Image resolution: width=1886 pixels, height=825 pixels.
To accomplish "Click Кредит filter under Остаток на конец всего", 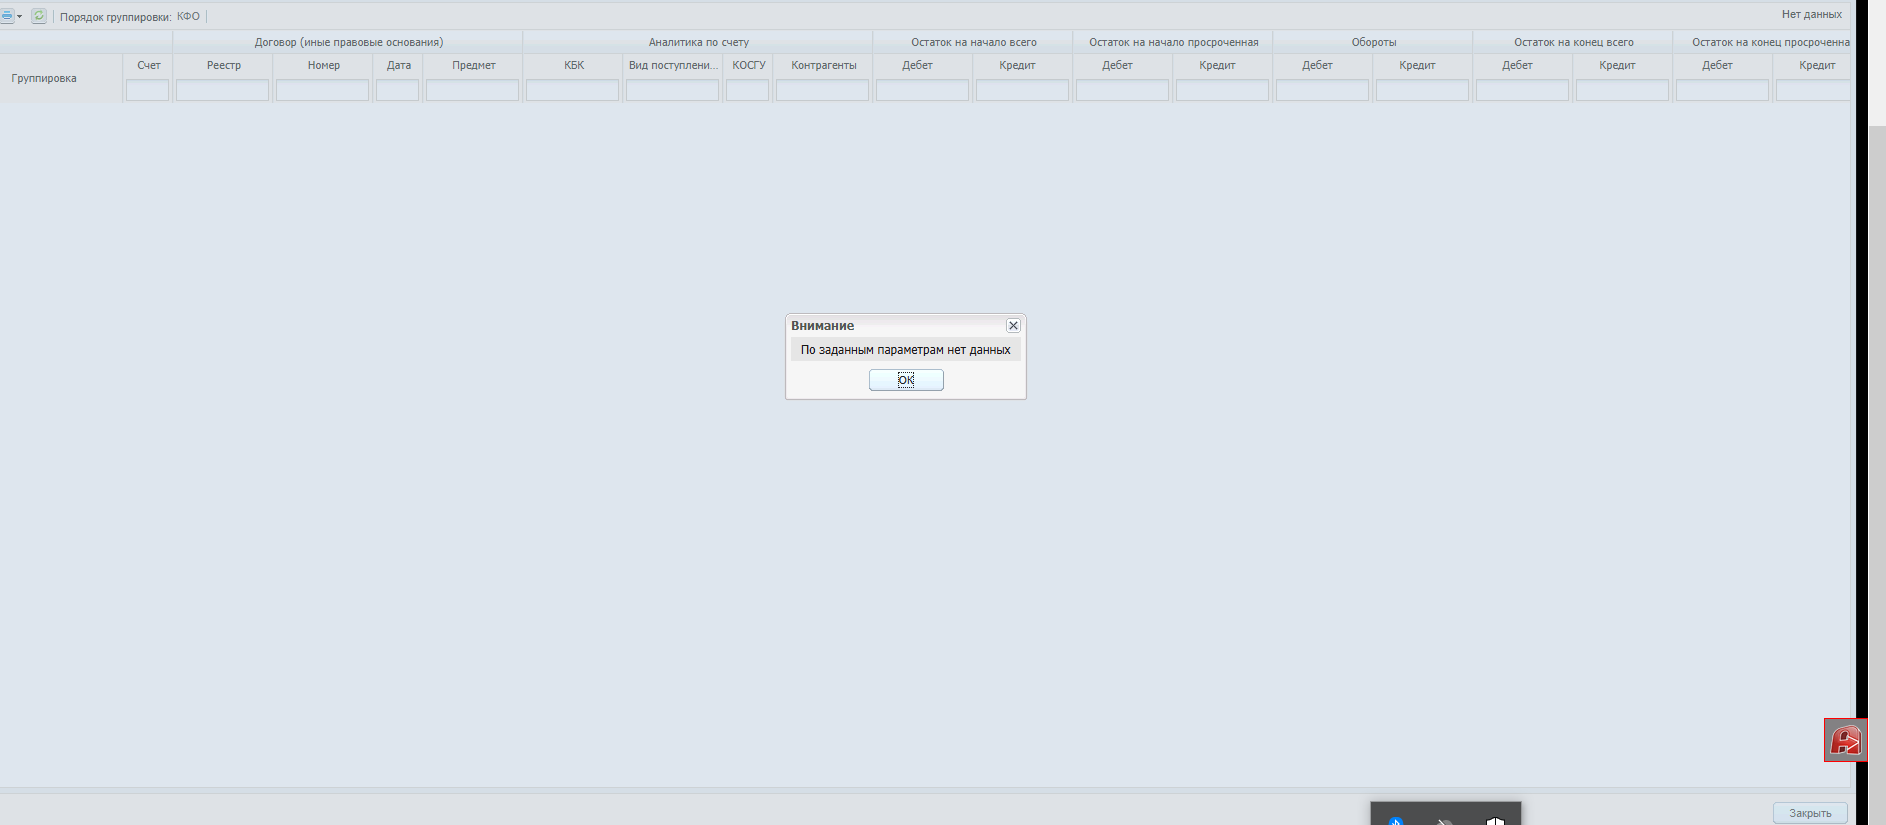I will tap(1623, 90).
